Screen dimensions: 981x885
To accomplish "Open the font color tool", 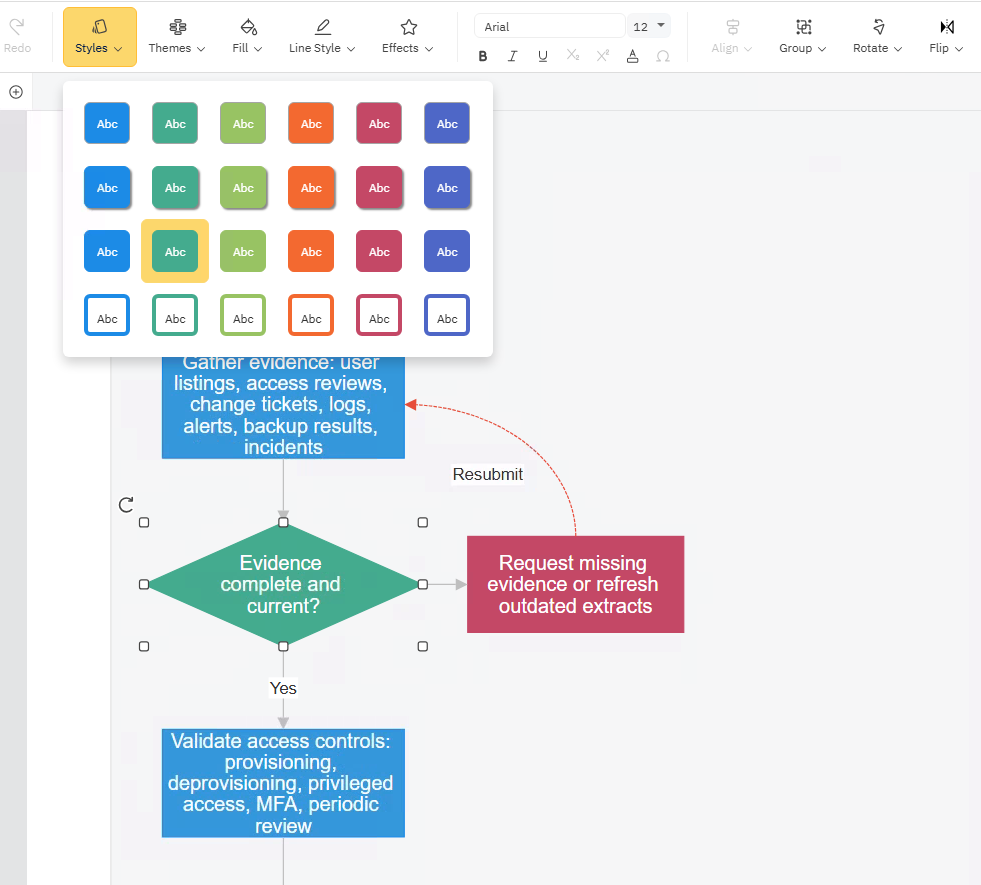I will [633, 56].
